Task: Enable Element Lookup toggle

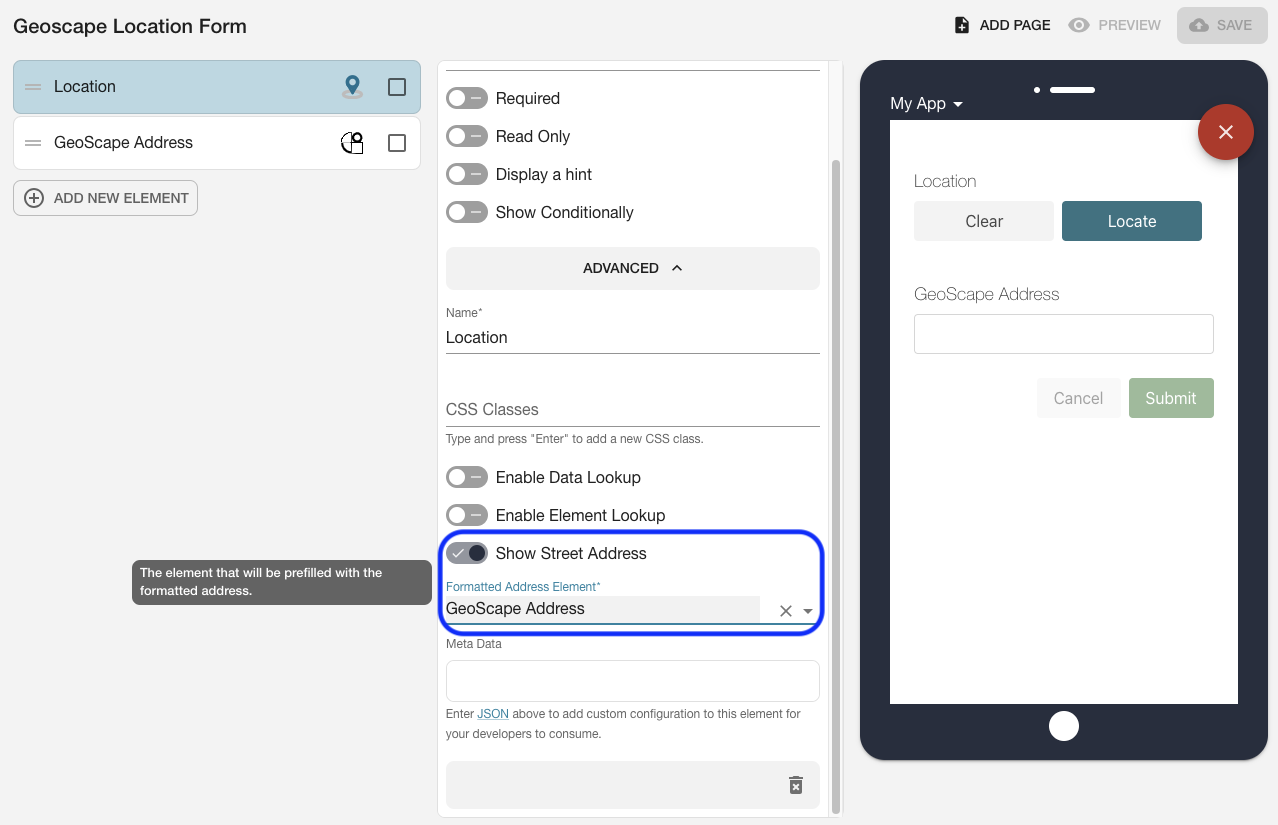Action: click(x=467, y=515)
